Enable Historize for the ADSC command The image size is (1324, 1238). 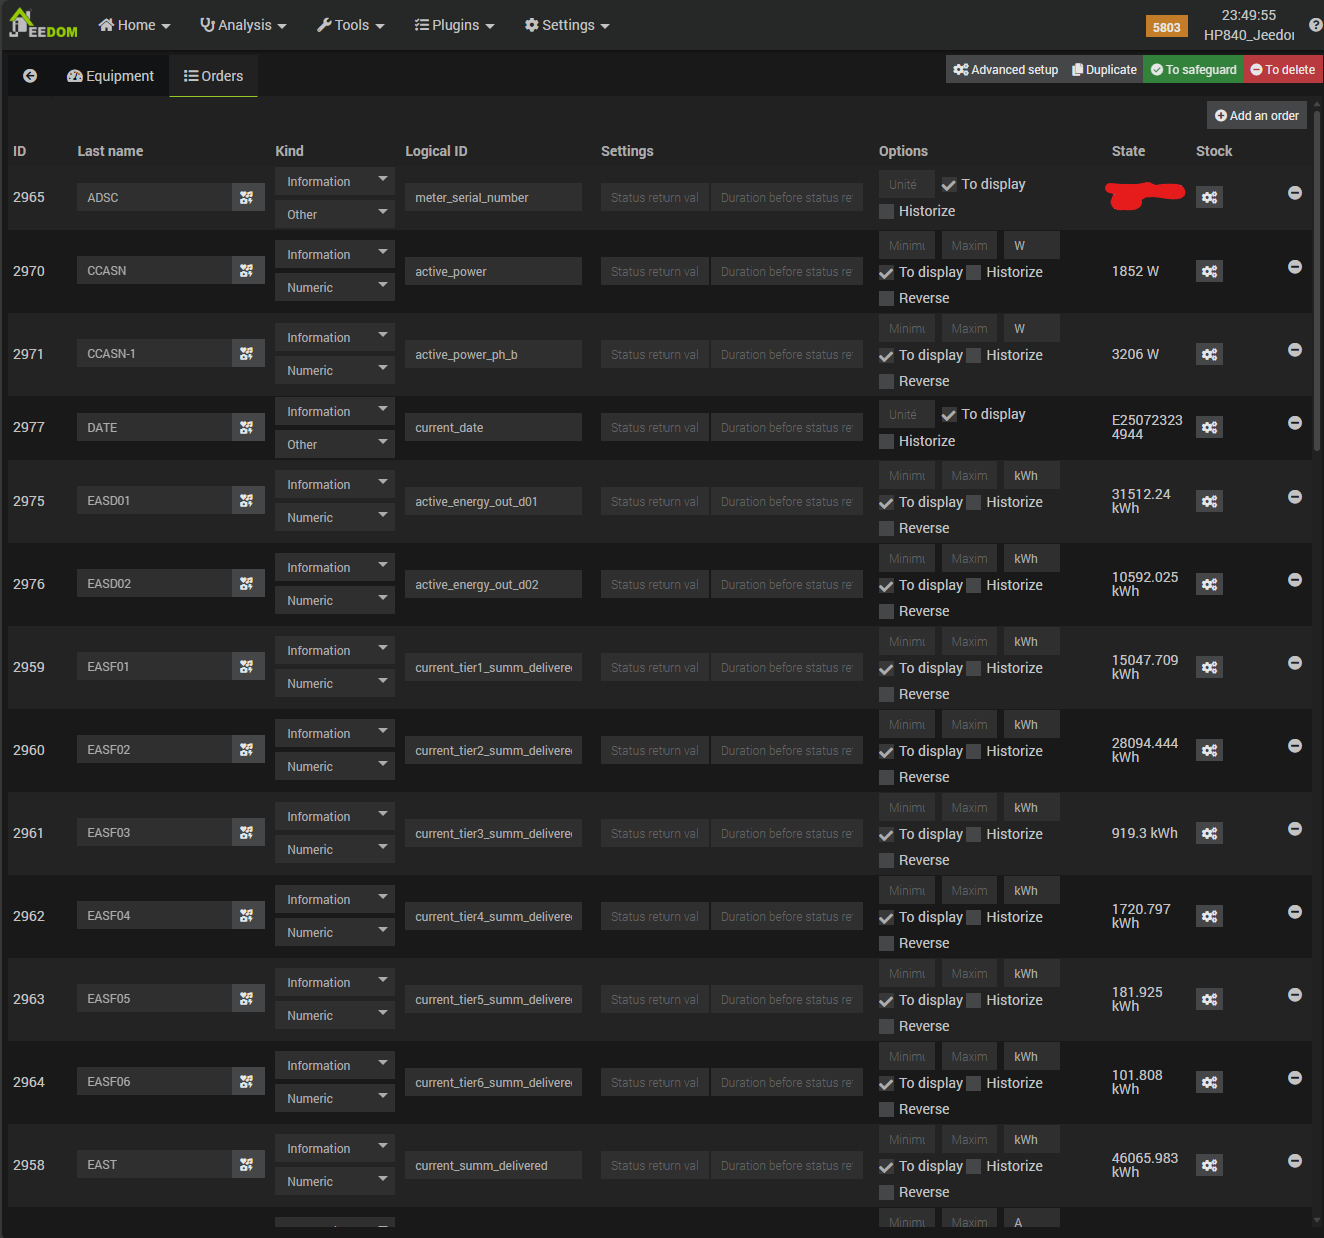(887, 211)
